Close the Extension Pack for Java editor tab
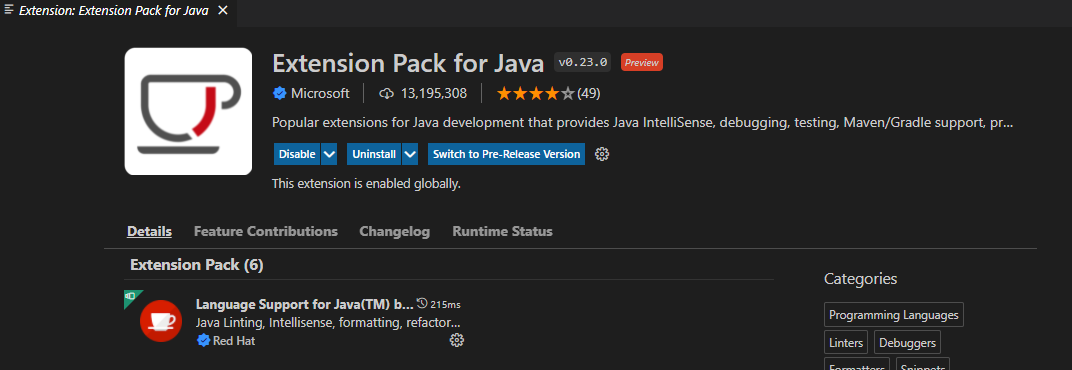The image size is (1072, 370). pyautogui.click(x=223, y=11)
